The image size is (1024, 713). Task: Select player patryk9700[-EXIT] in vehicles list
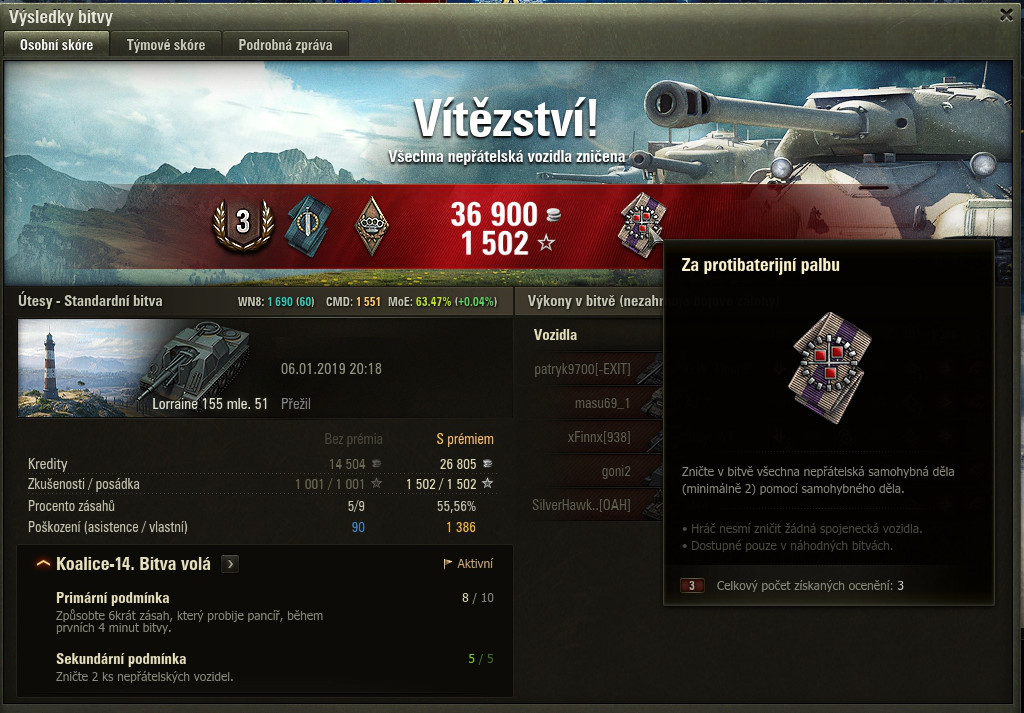[583, 370]
